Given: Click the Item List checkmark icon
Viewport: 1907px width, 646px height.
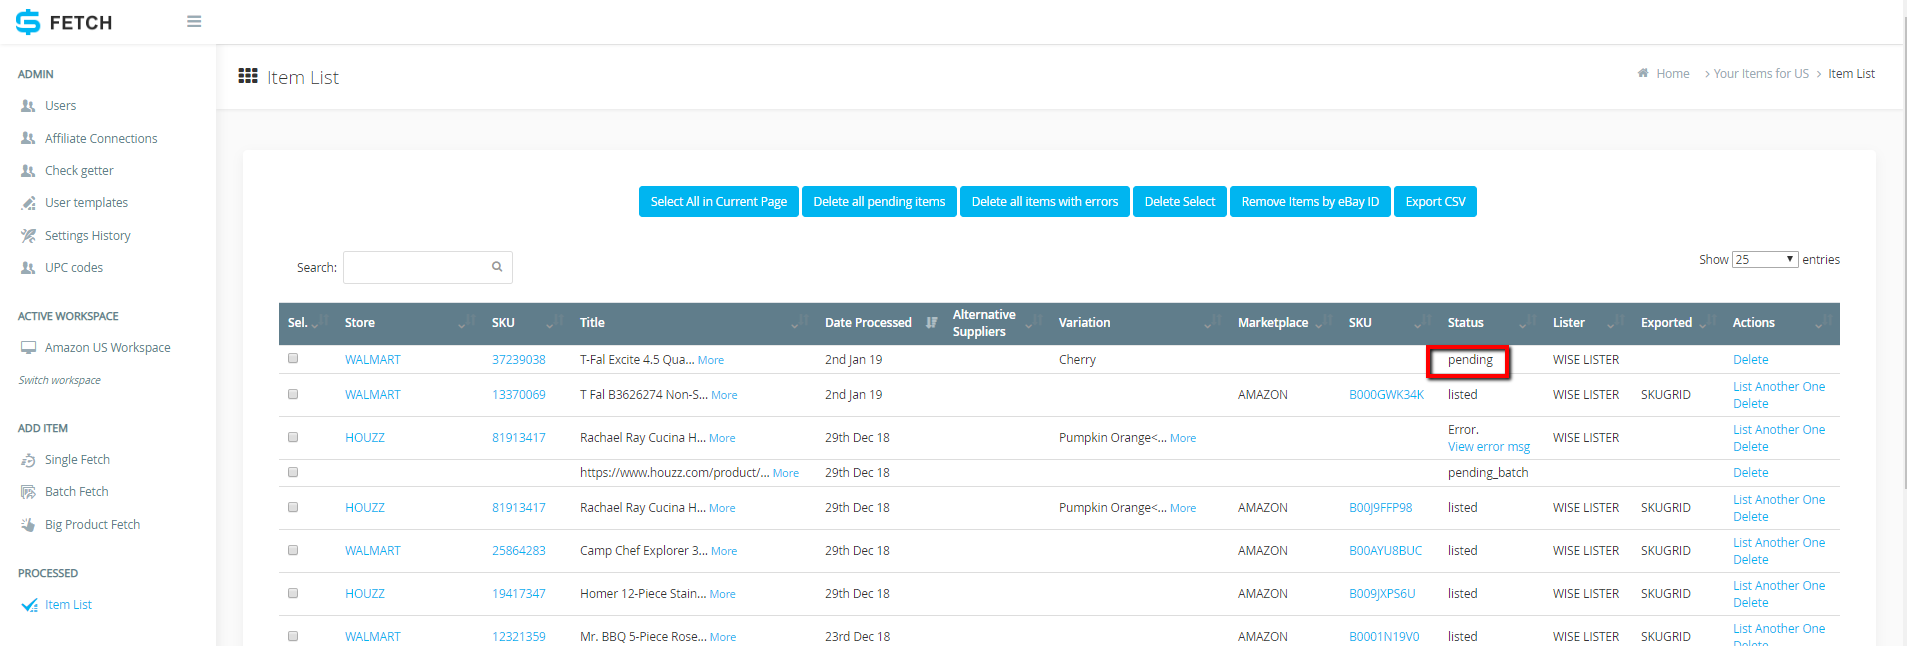Looking at the screenshot, I should click(x=30, y=605).
